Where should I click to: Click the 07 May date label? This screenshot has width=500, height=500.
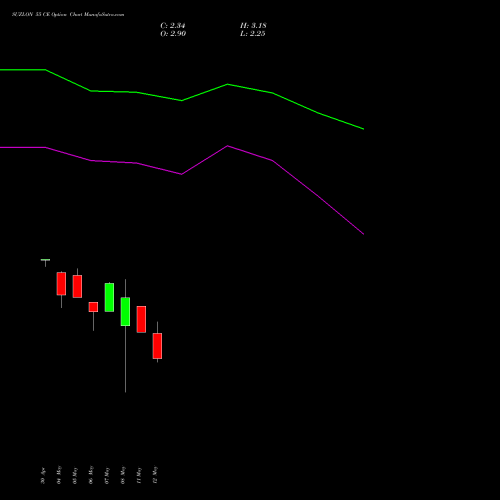[107, 475]
